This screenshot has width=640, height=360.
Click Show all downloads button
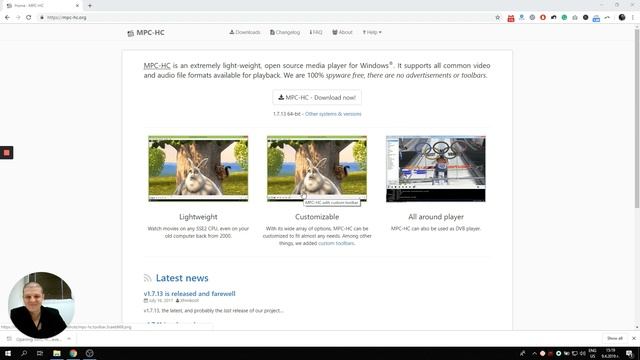pyautogui.click(x=615, y=338)
